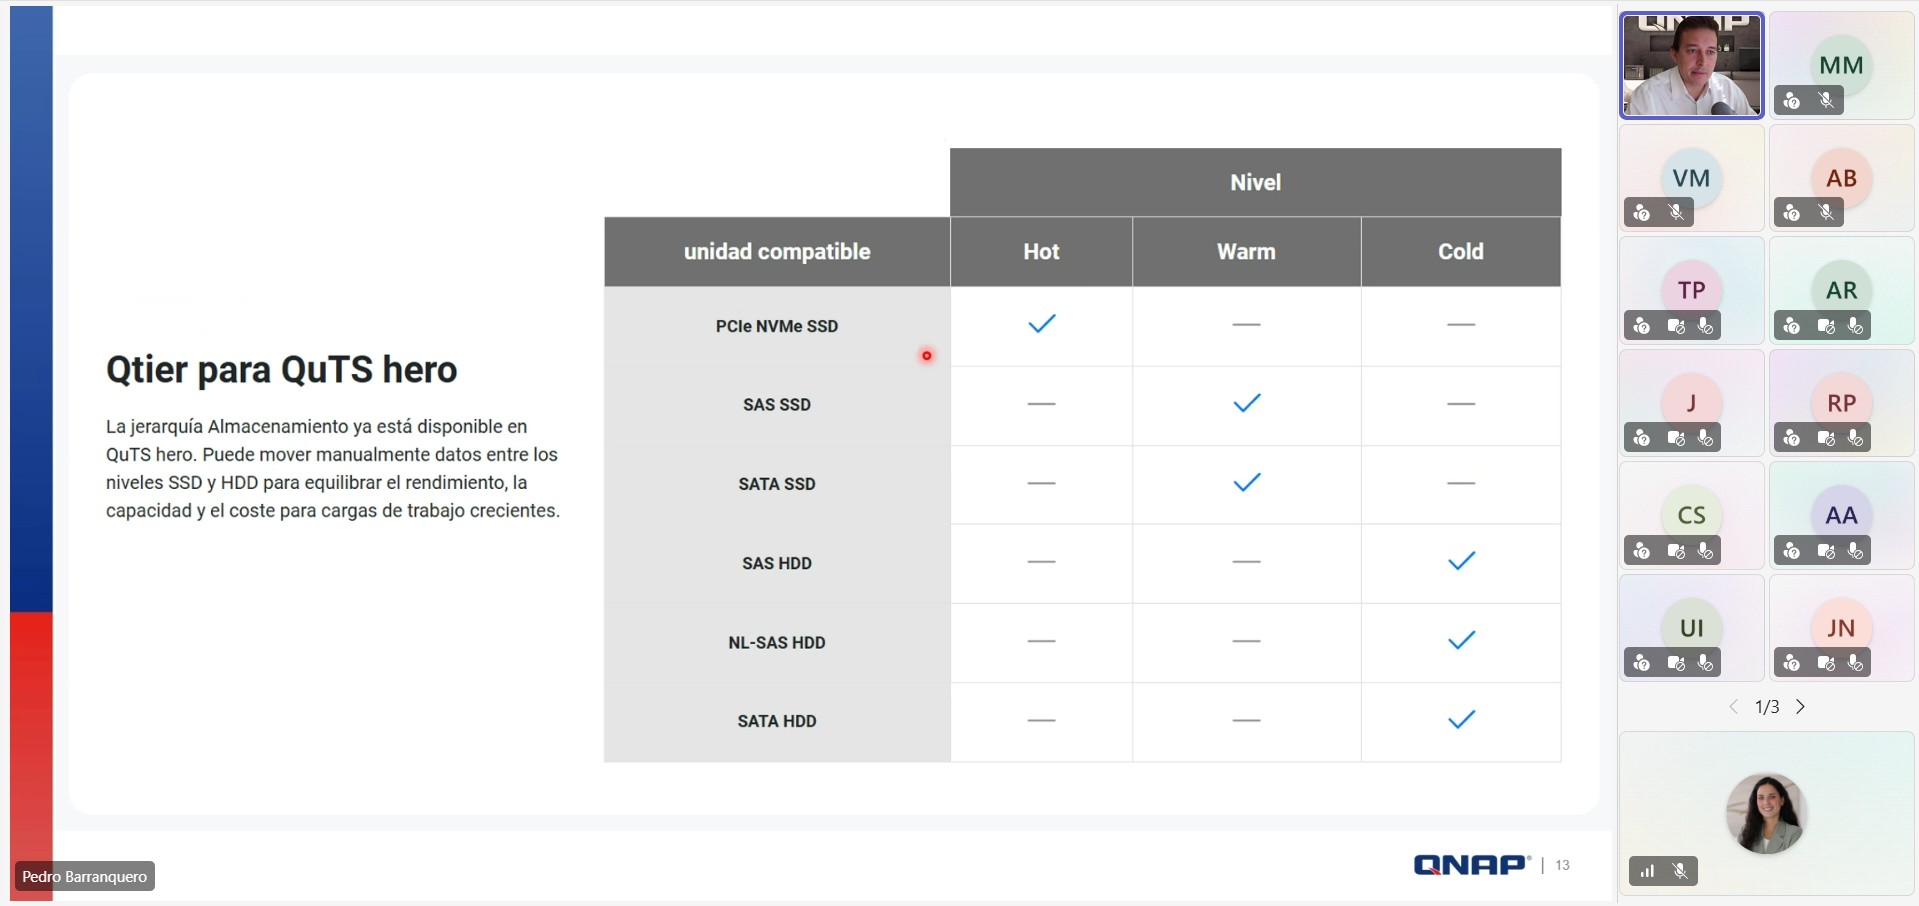
Task: Click the unverified user icon on CS tile
Action: [x=1642, y=551]
